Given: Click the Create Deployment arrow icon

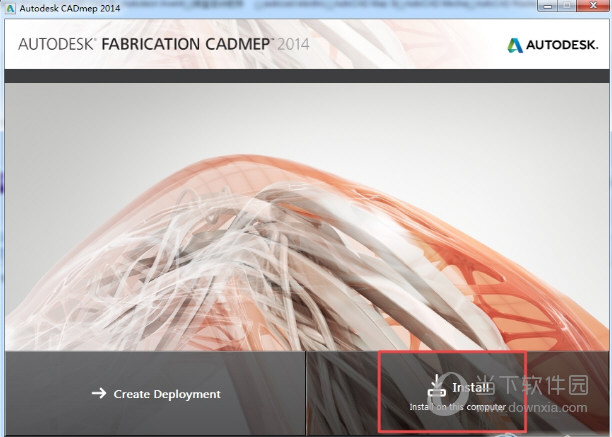Looking at the screenshot, I should click(99, 393).
